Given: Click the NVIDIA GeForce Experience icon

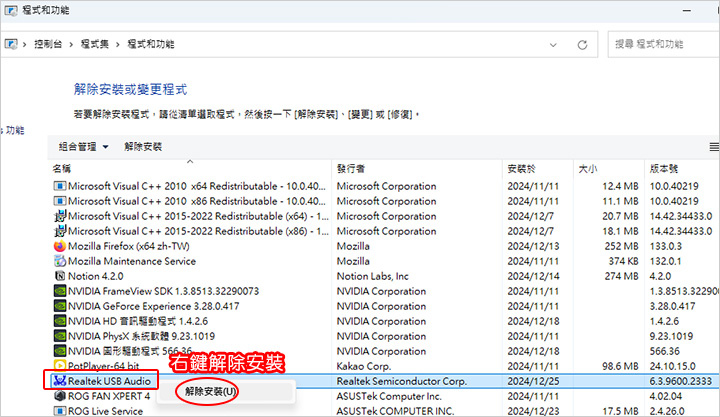Looking at the screenshot, I should tap(60, 306).
